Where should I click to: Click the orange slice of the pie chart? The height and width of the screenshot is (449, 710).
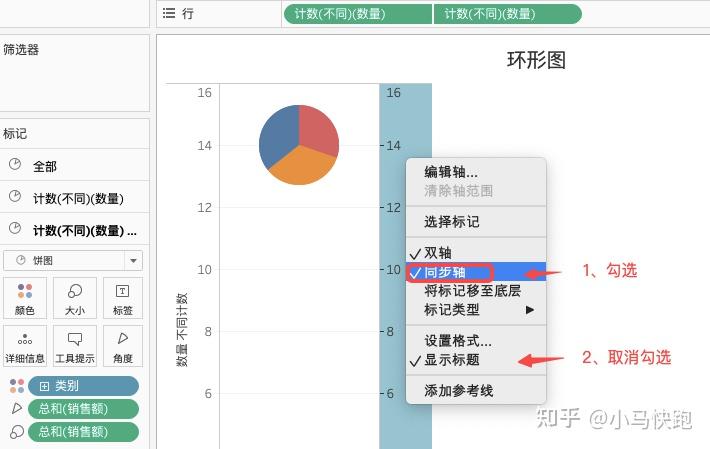point(302,167)
